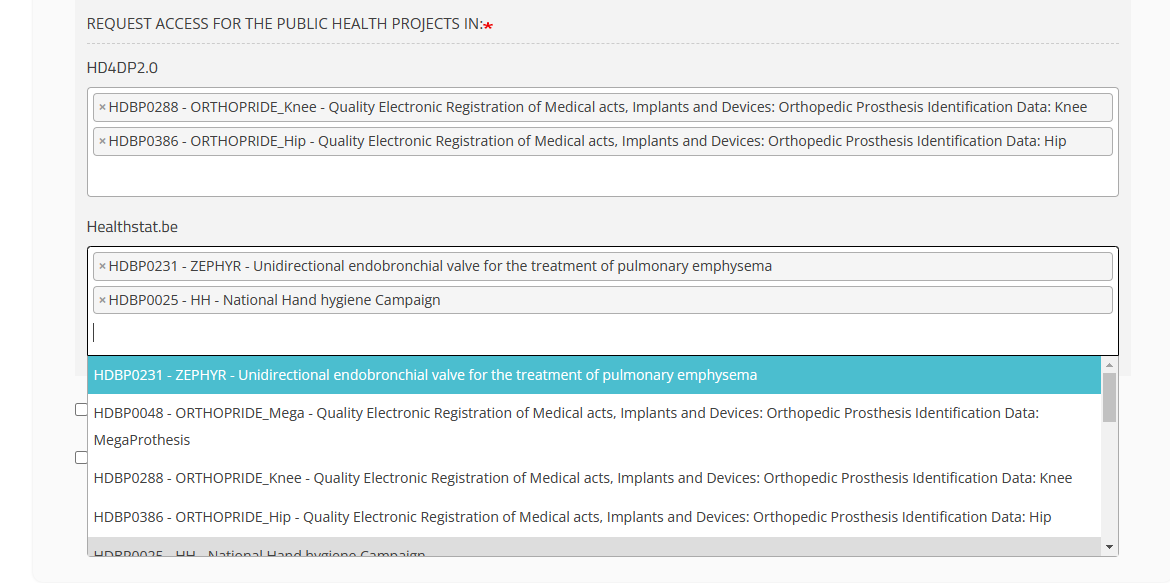Screen dimensions: 1170x583
Task: Click the ZEPHYR selected tag label text
Action: [x=440, y=267]
